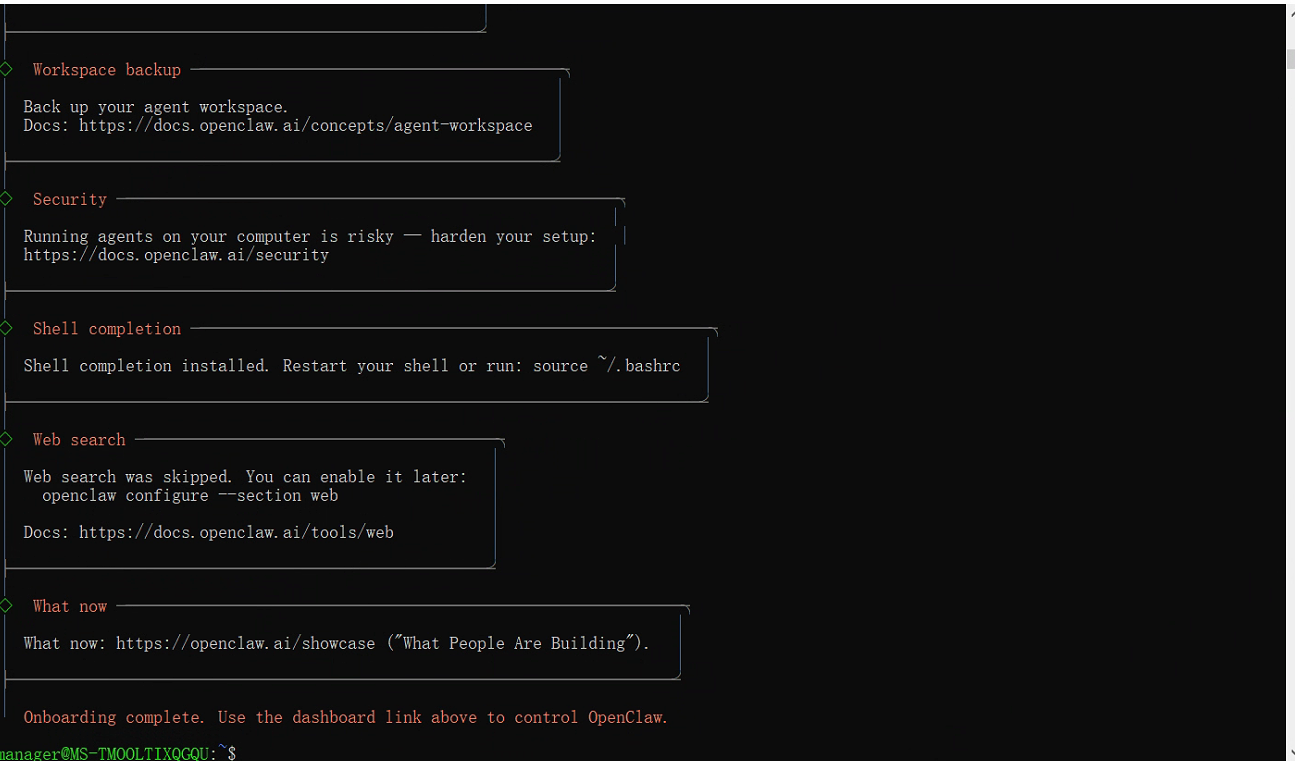Open the openclaw.ai/showcase URL

pyautogui.click(x=246, y=643)
